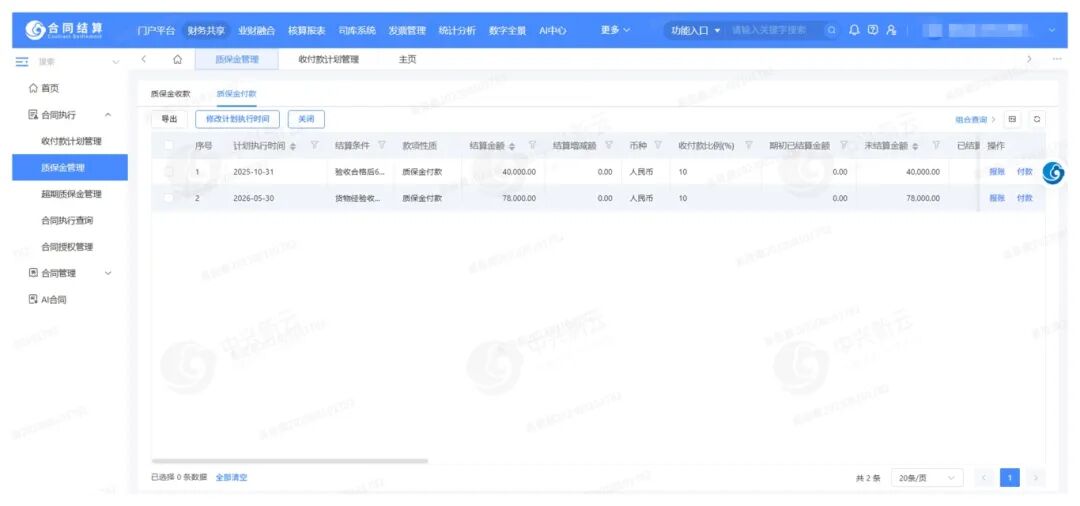Click the refresh table icon

(x=1037, y=119)
